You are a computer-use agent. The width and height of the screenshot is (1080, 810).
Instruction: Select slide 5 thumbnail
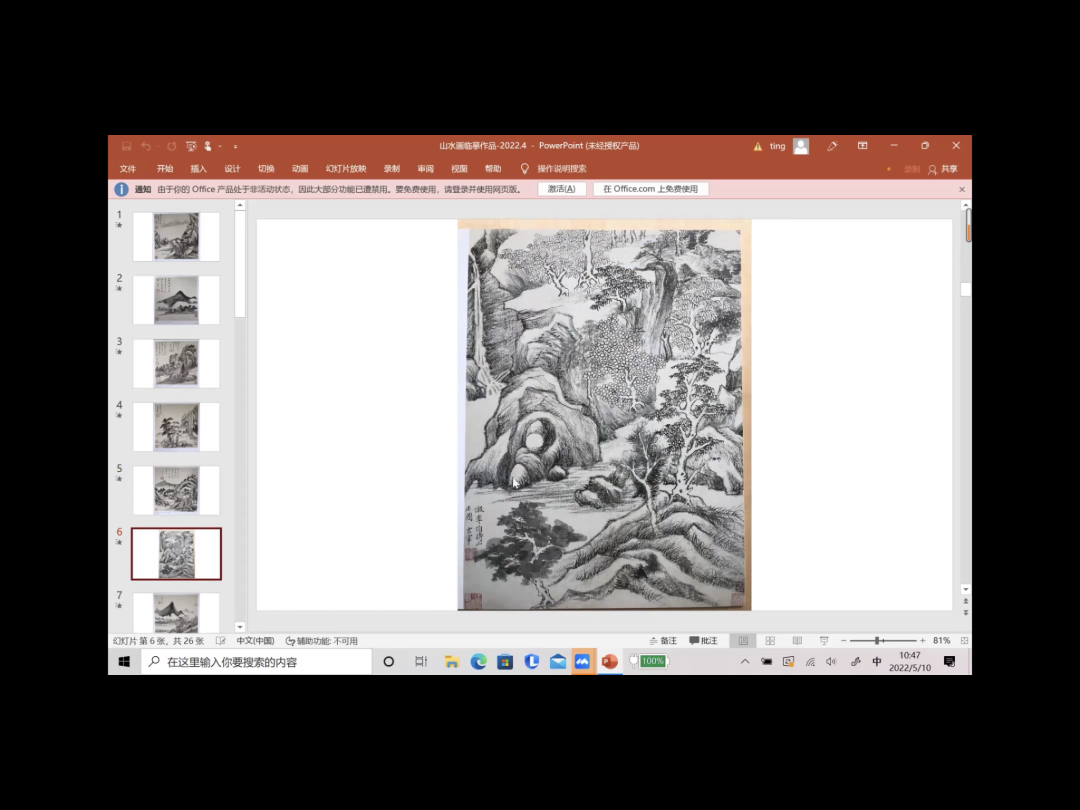(176, 490)
